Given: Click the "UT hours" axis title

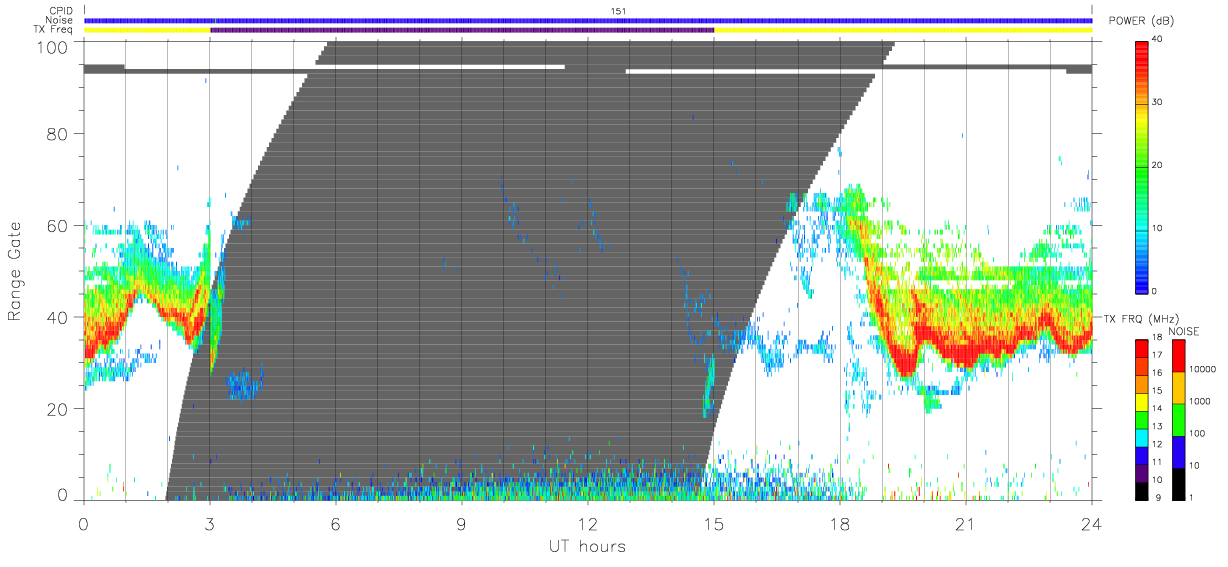Looking at the screenshot, I should (587, 546).
